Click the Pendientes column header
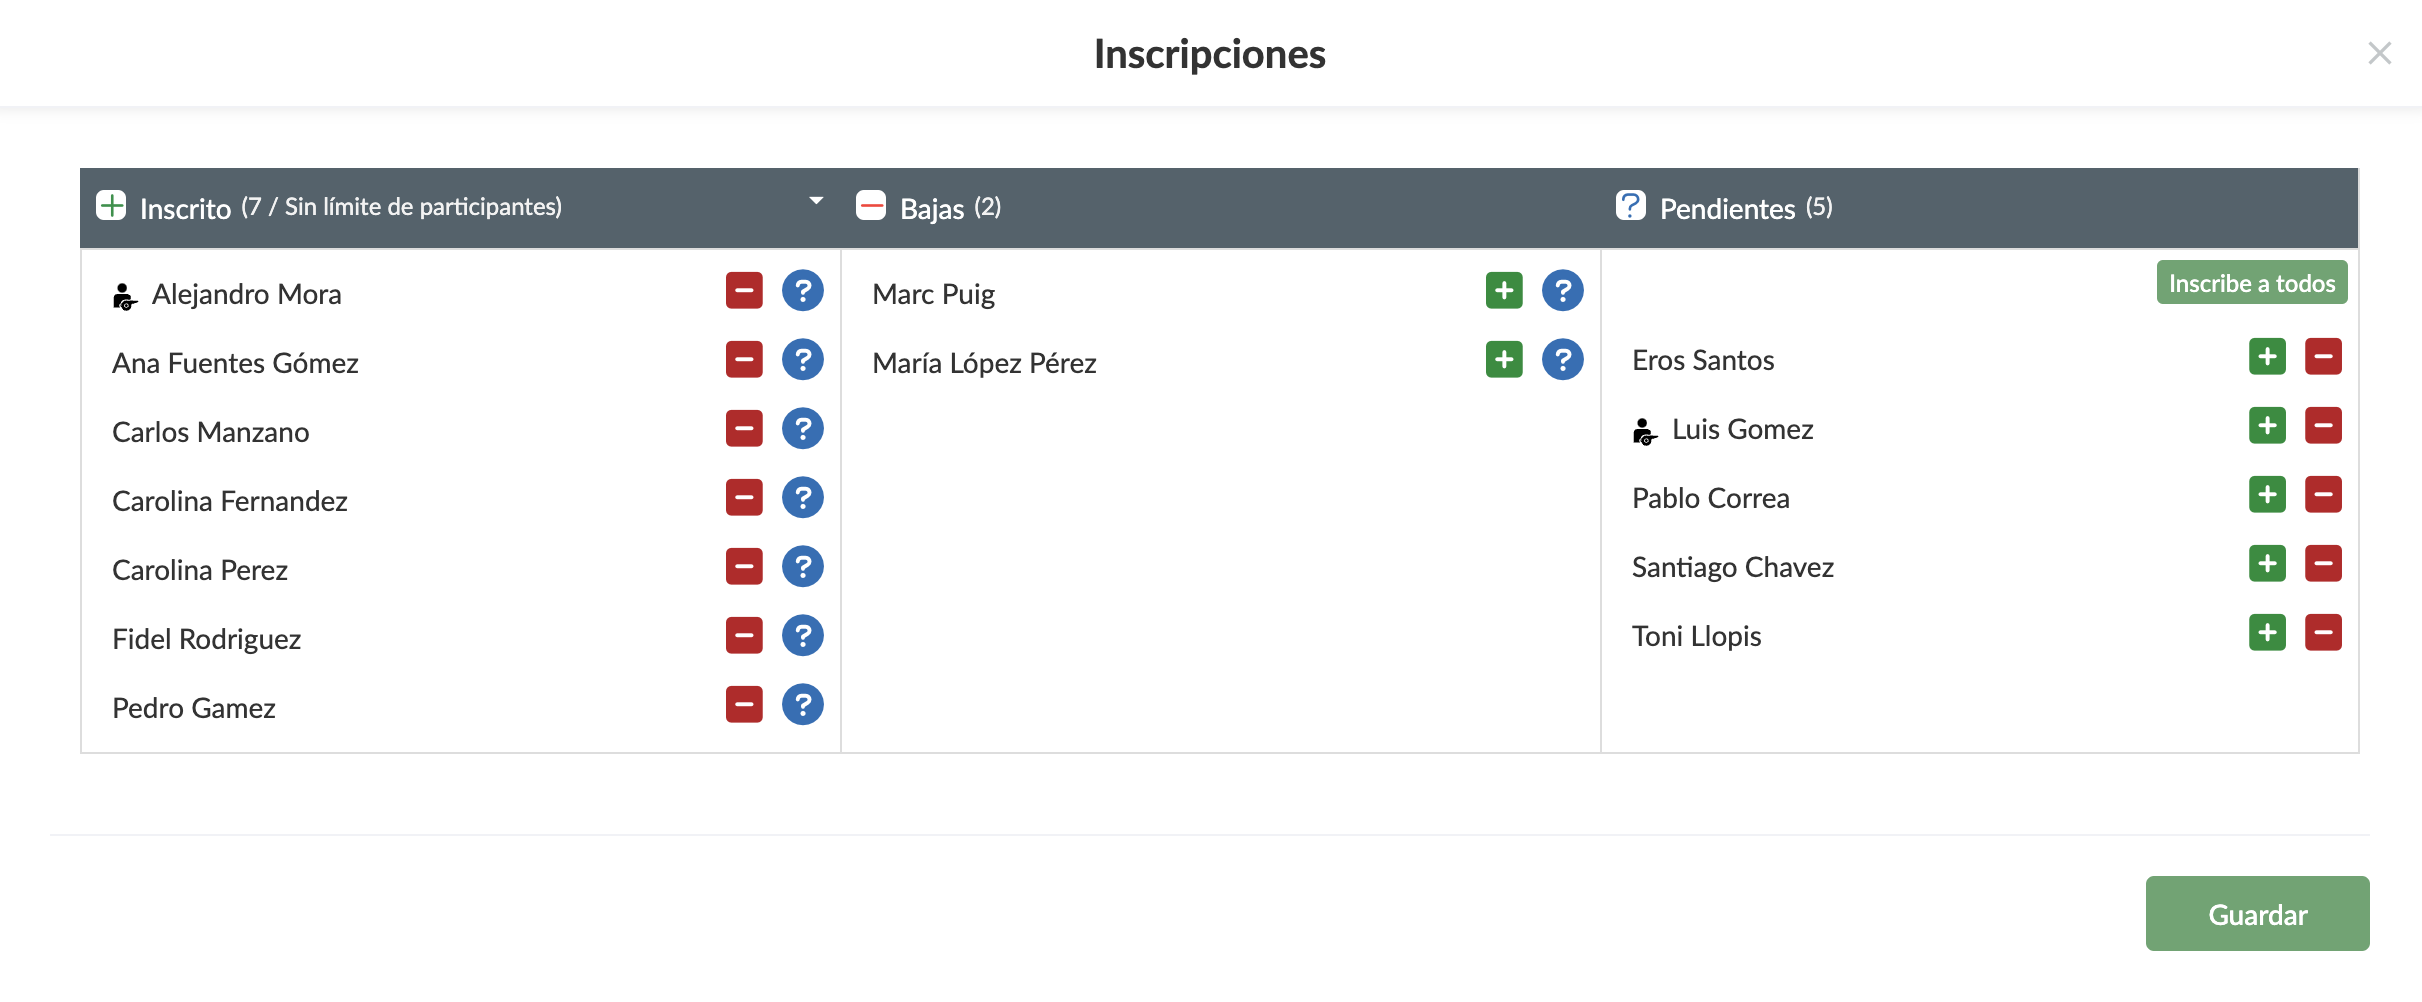 [x=1726, y=208]
